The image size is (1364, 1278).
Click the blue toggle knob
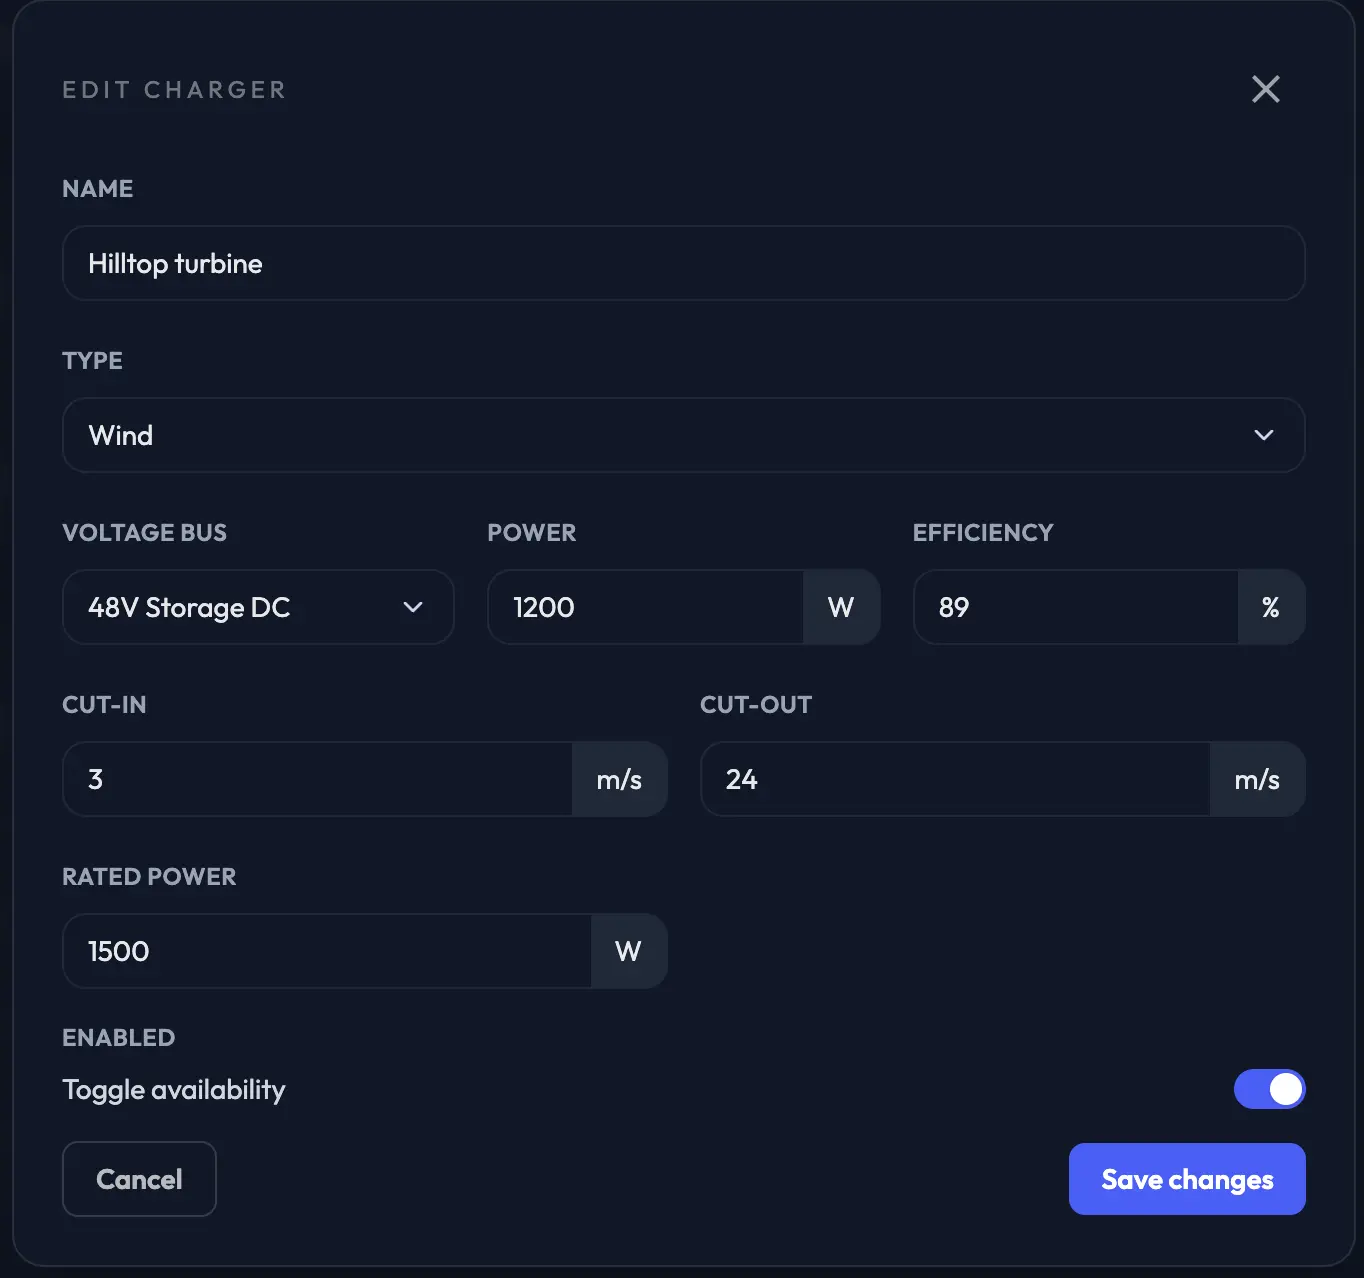[x=1285, y=1089]
